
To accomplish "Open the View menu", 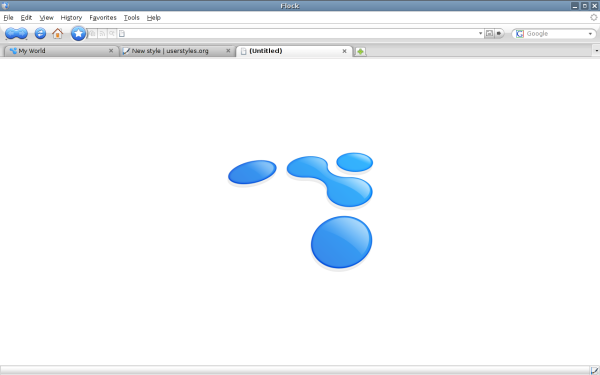I will (x=47, y=18).
